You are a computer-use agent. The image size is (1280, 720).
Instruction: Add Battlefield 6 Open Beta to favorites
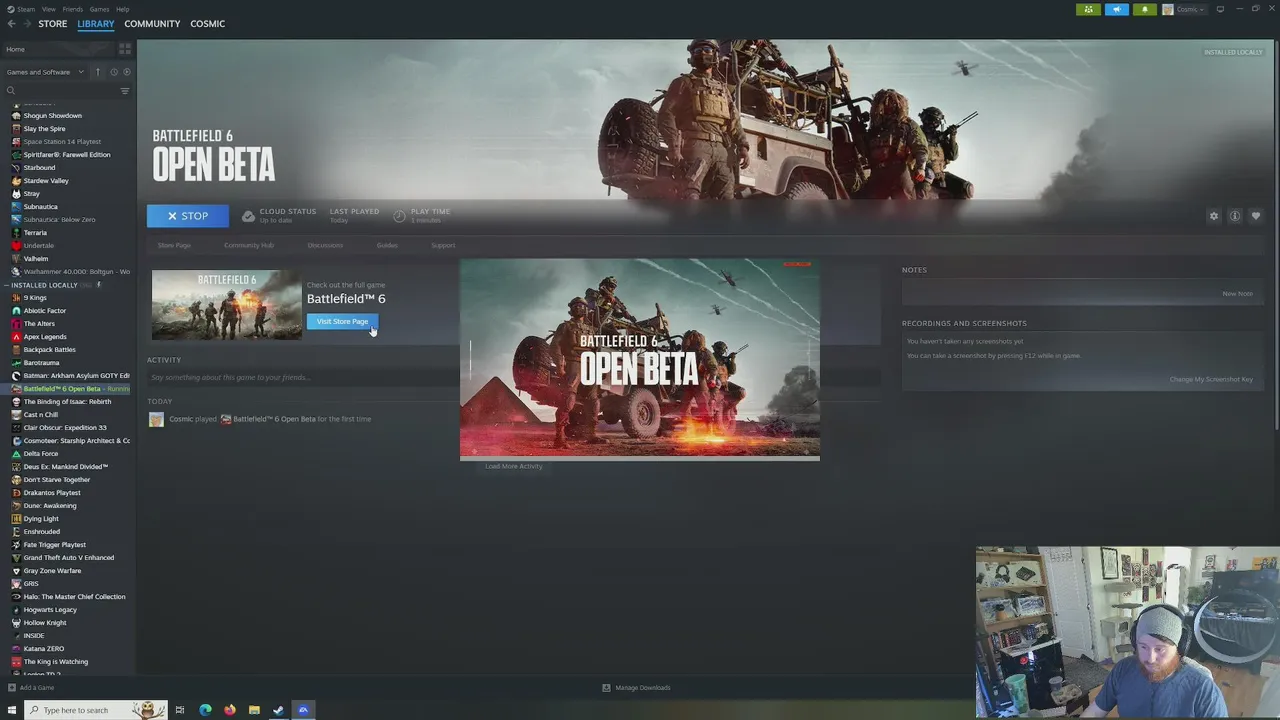click(1256, 216)
